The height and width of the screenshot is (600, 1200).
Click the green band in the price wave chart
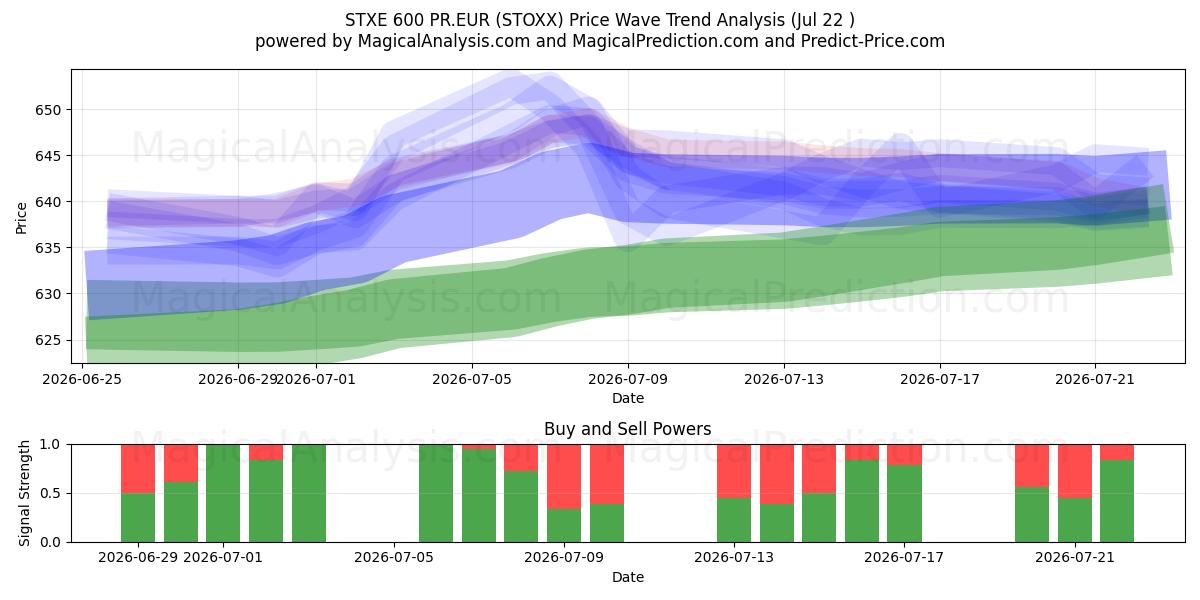pyautogui.click(x=628, y=280)
